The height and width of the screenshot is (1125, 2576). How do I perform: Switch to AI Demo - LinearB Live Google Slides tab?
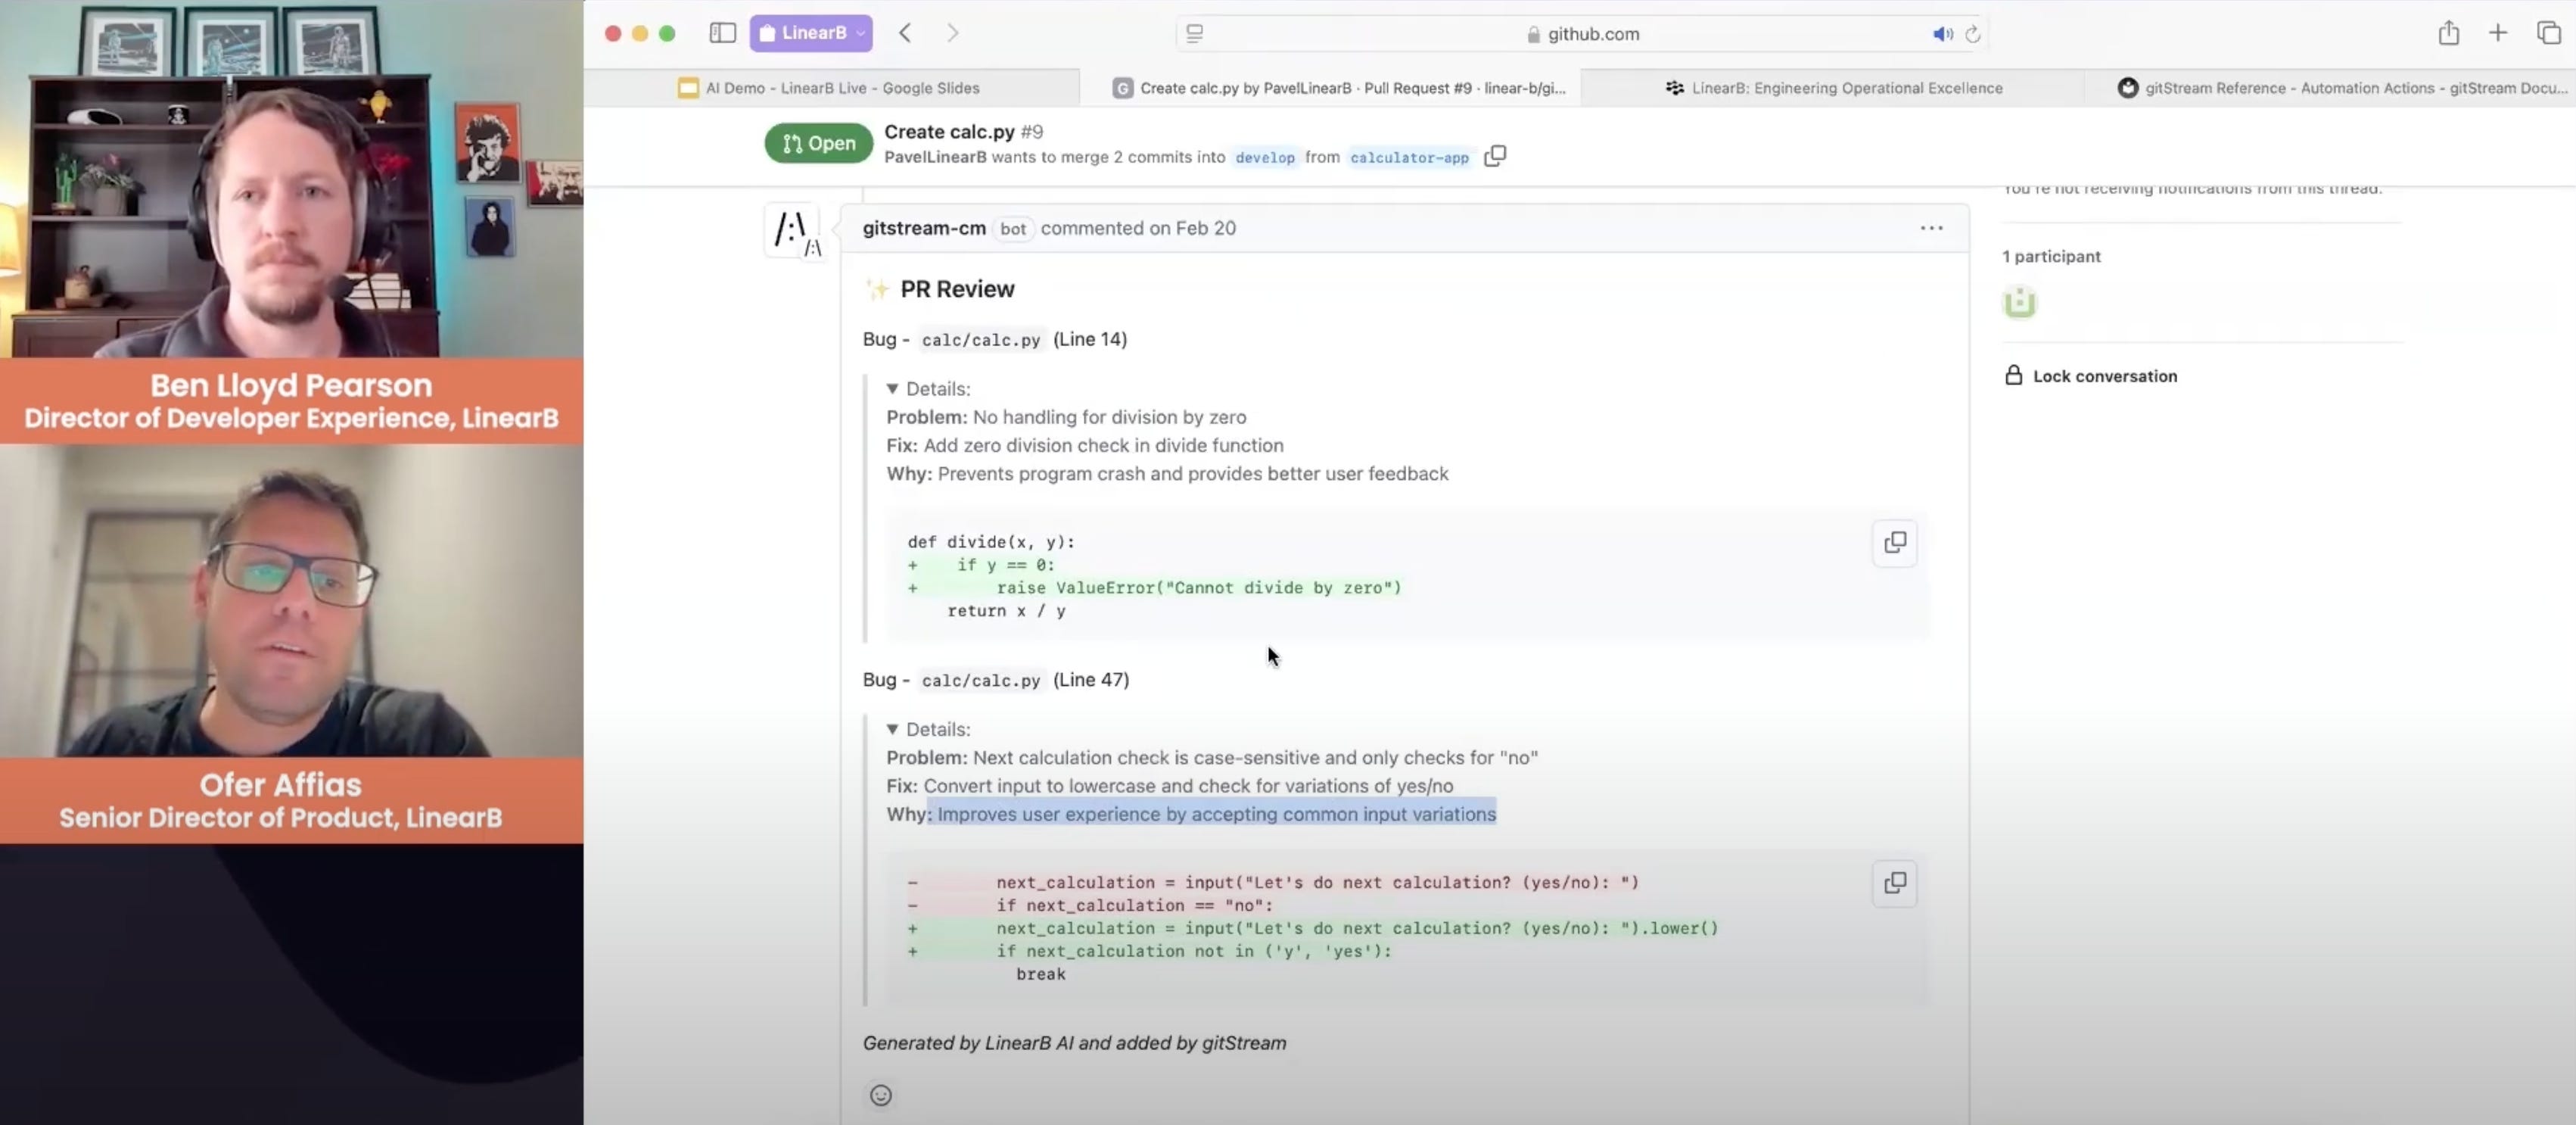831,88
